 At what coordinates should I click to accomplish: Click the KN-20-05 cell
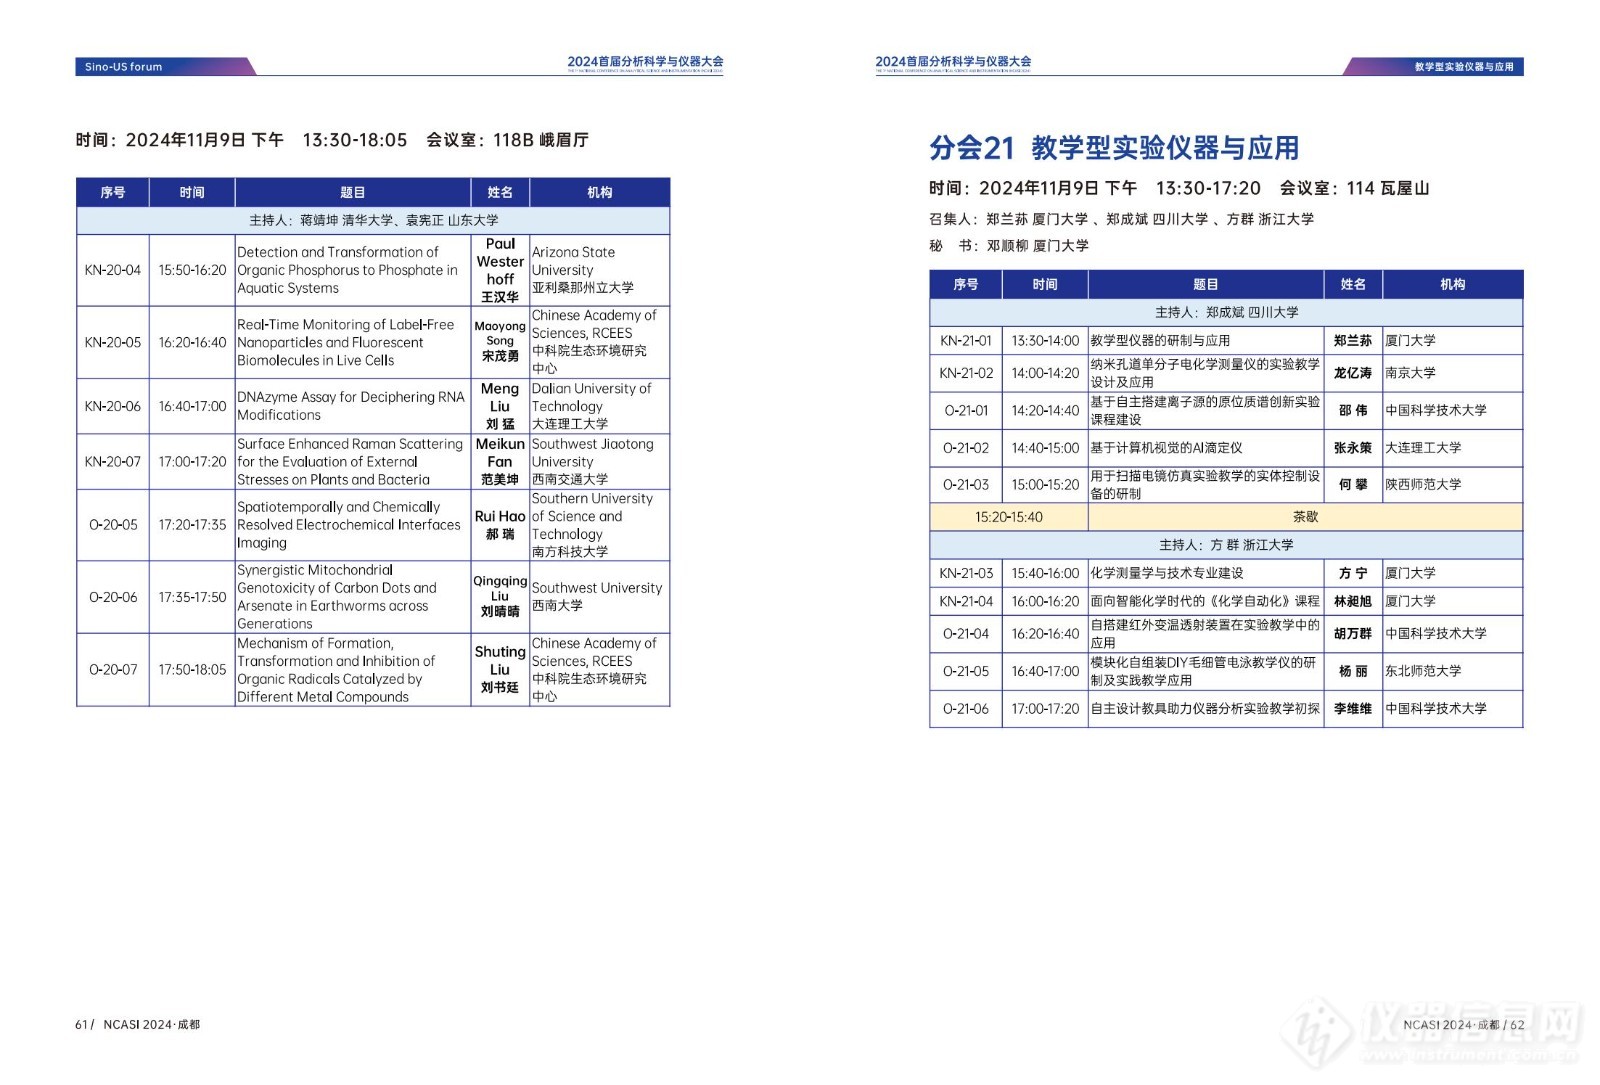[x=113, y=342]
